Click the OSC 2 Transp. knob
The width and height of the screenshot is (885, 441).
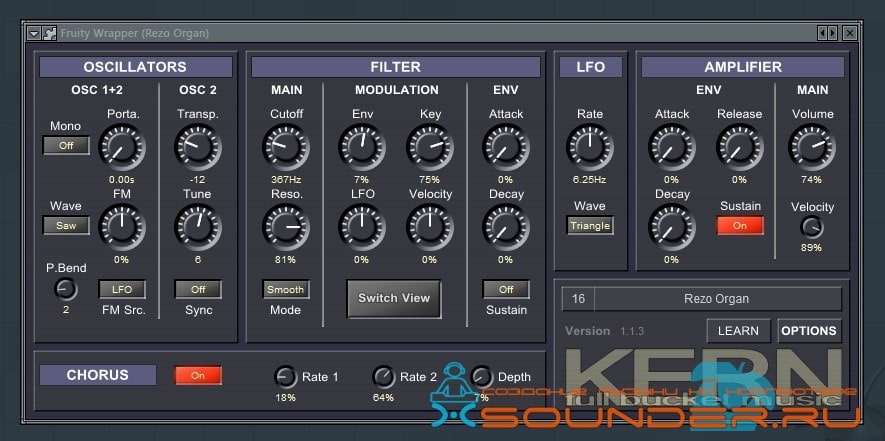[x=198, y=147]
